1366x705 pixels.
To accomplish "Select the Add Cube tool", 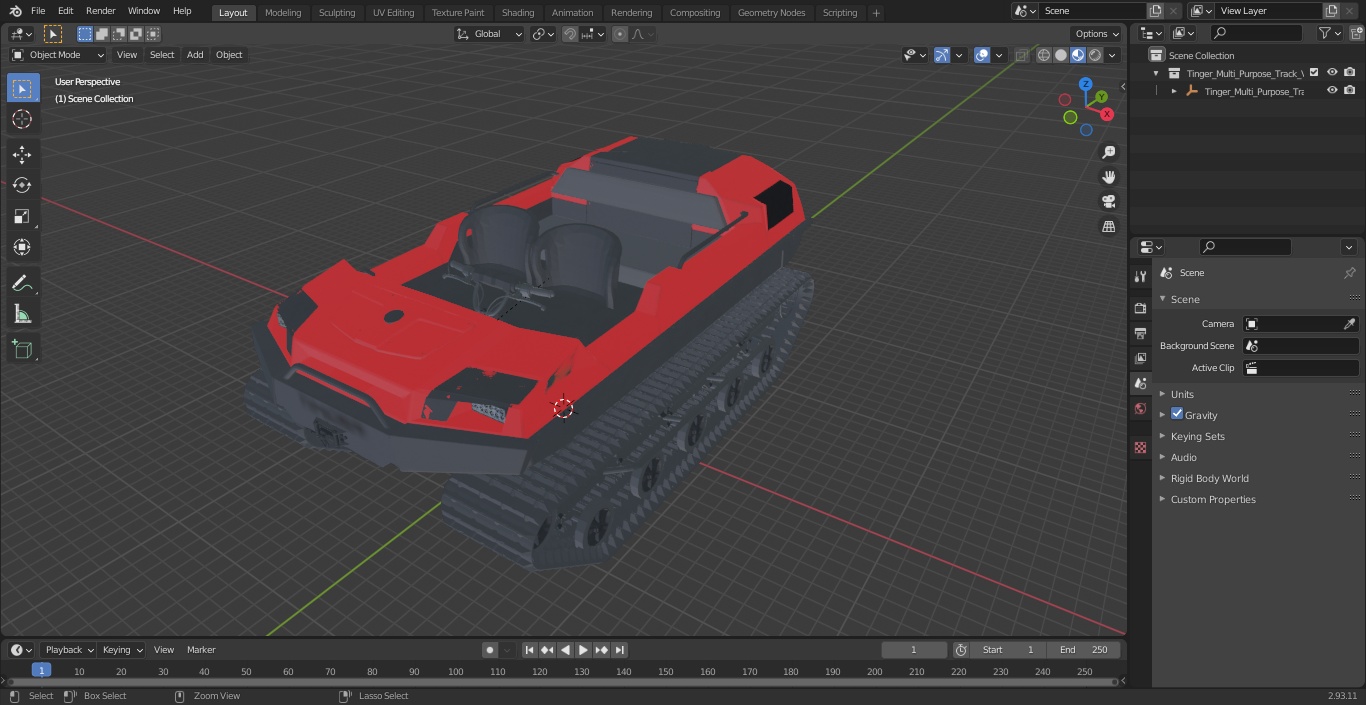I will 22,349.
